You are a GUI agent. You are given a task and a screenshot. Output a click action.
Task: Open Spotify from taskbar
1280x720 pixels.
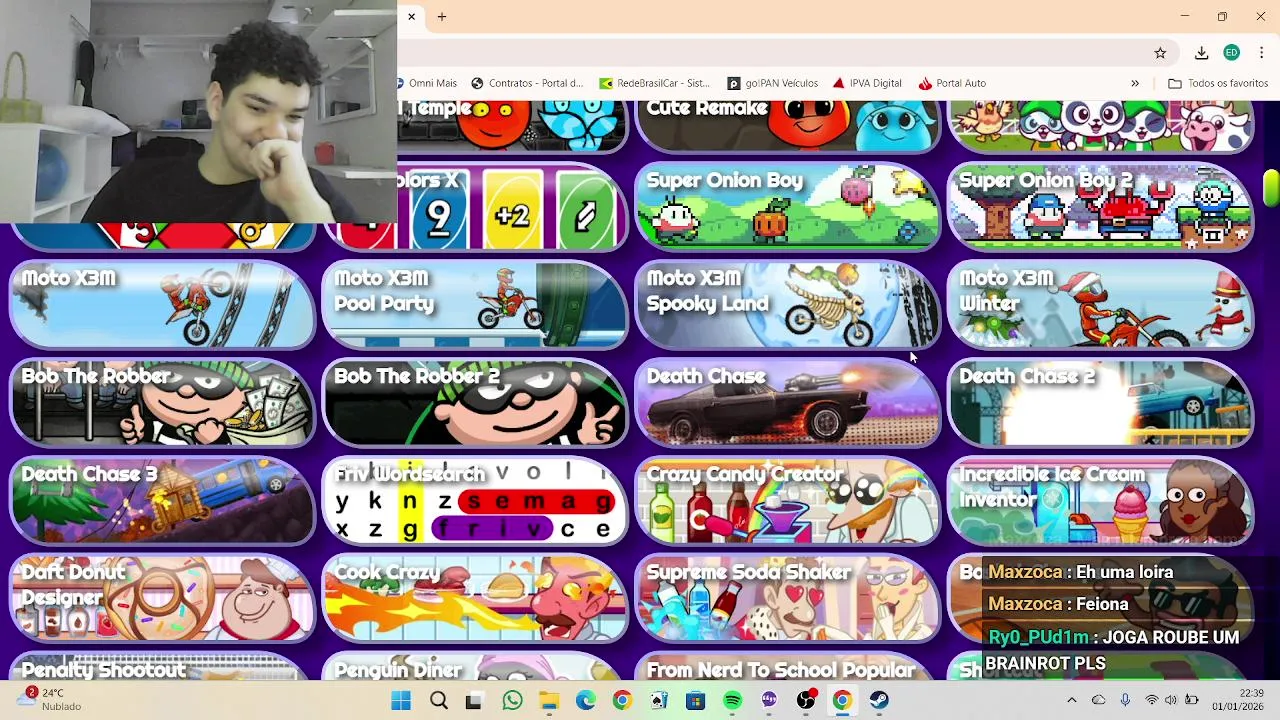[x=732, y=700]
